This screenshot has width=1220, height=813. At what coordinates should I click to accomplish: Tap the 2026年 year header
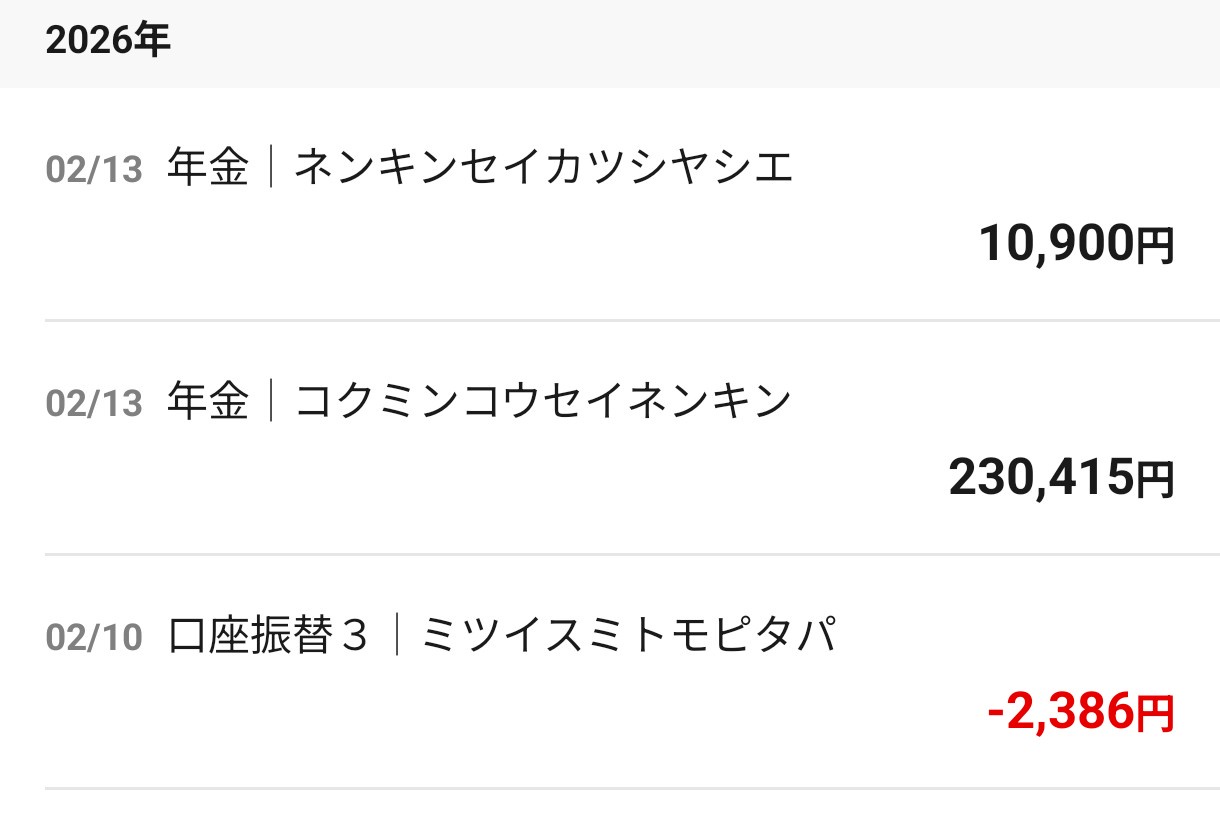click(108, 41)
